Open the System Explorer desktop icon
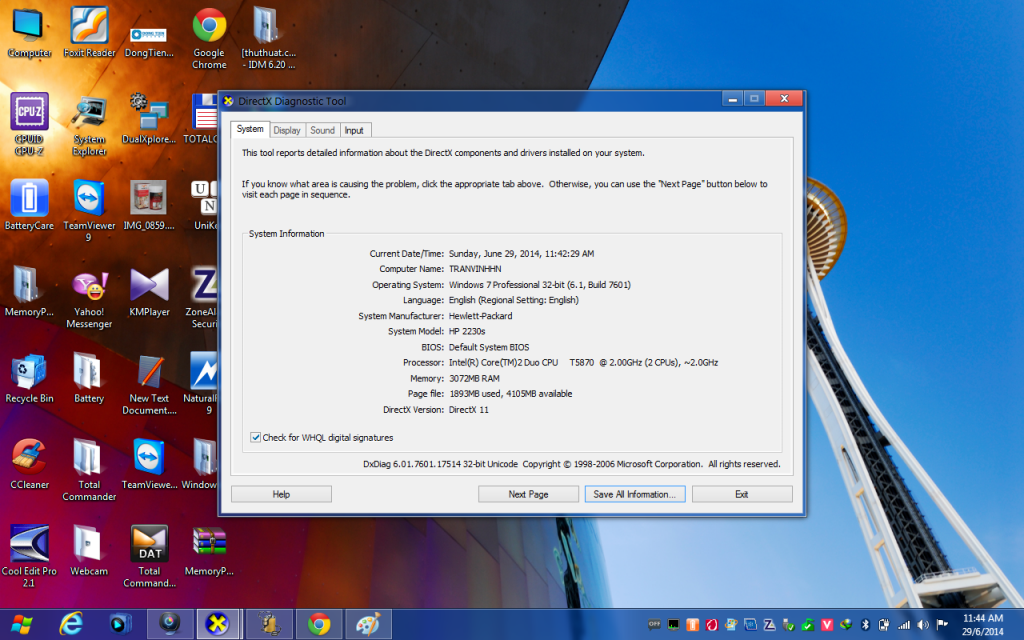The height and width of the screenshot is (640, 1024). point(89,113)
